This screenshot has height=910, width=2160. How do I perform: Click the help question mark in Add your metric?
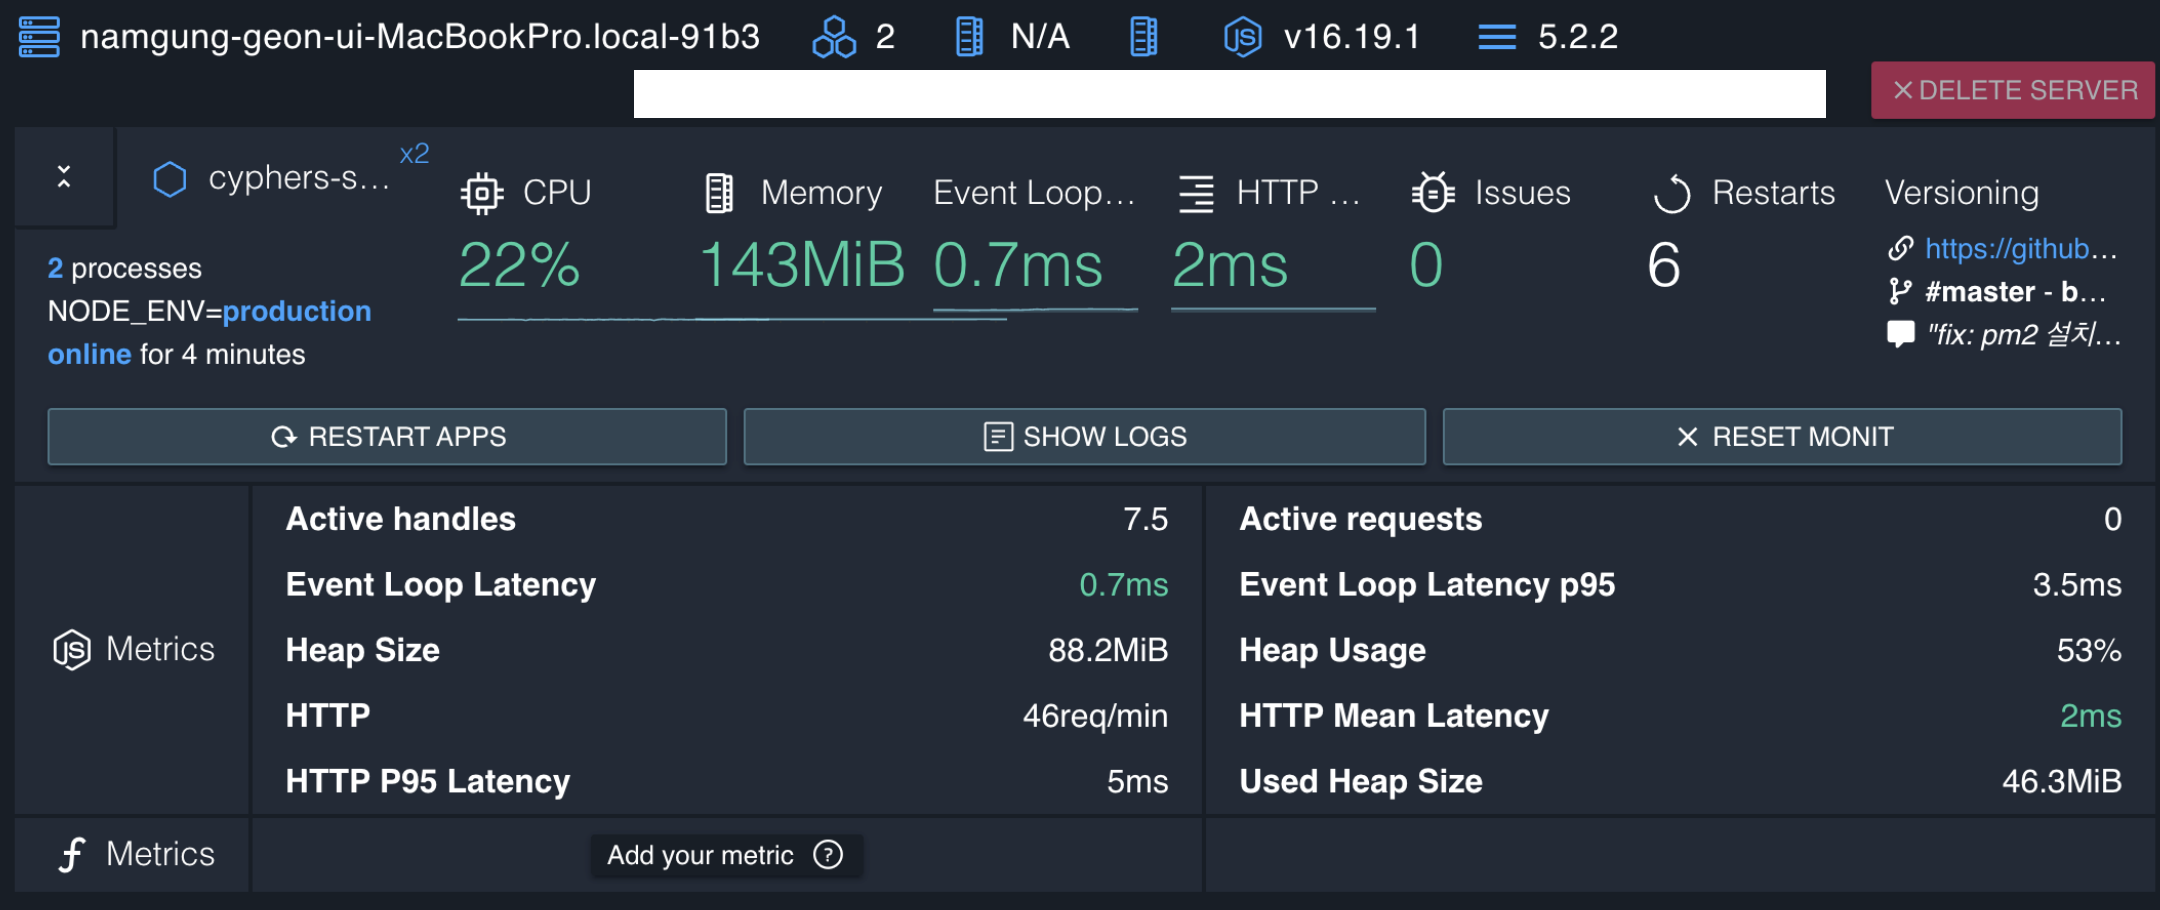(828, 855)
